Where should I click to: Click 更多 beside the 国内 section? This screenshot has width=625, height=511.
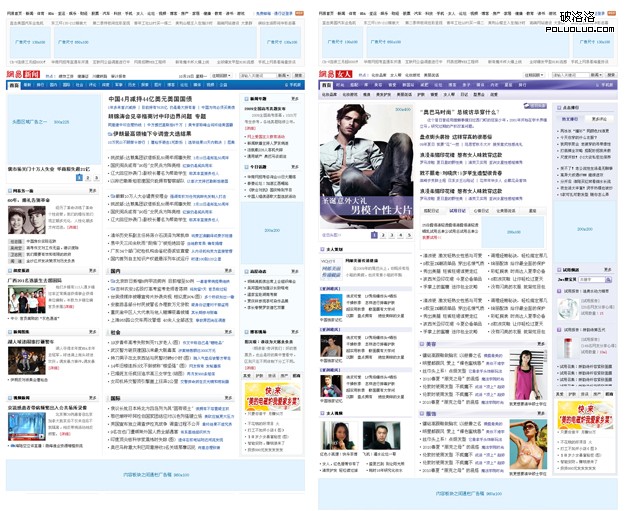coord(228,271)
